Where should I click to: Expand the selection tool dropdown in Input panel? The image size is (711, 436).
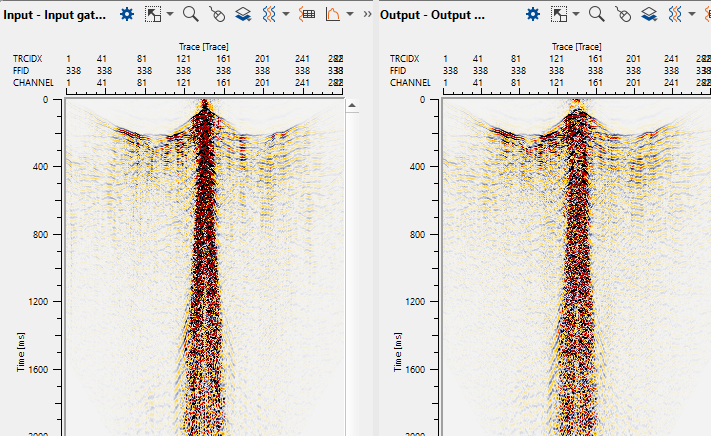pos(170,15)
